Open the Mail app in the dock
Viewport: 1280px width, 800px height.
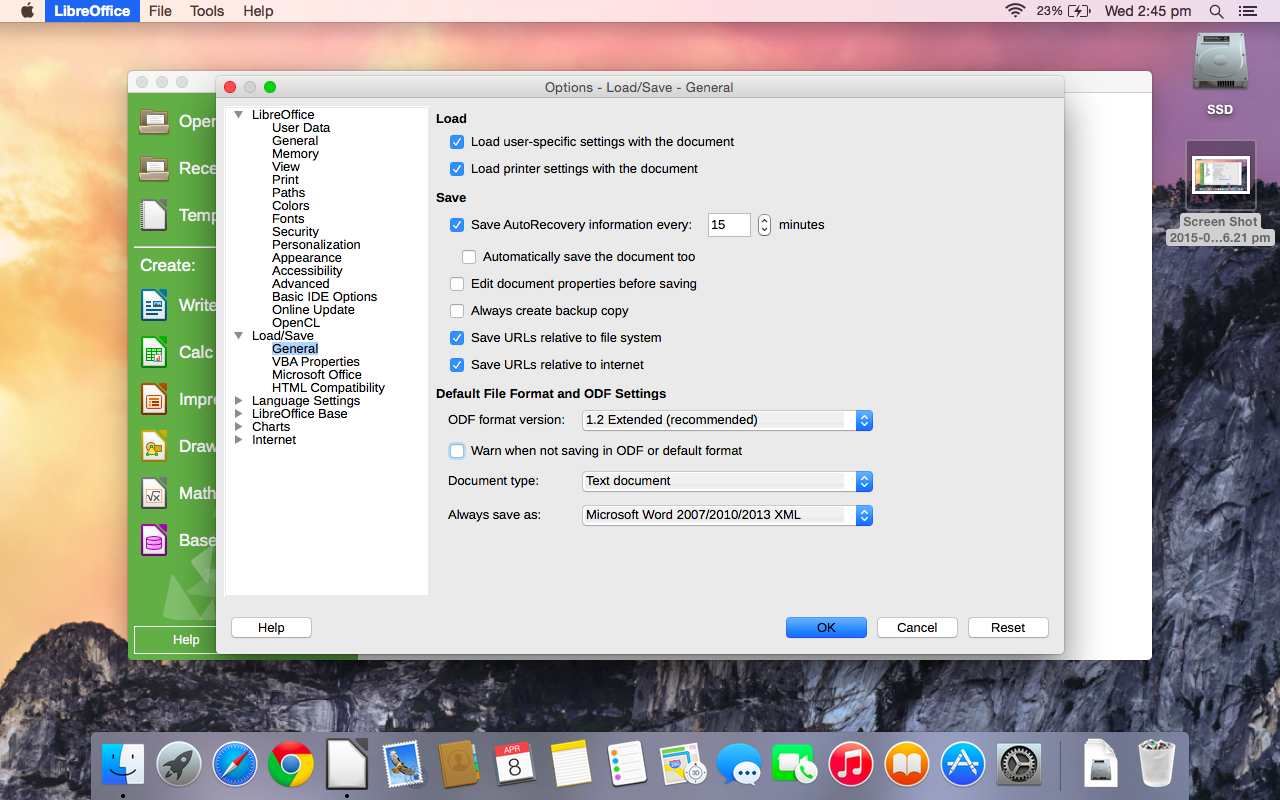(403, 765)
